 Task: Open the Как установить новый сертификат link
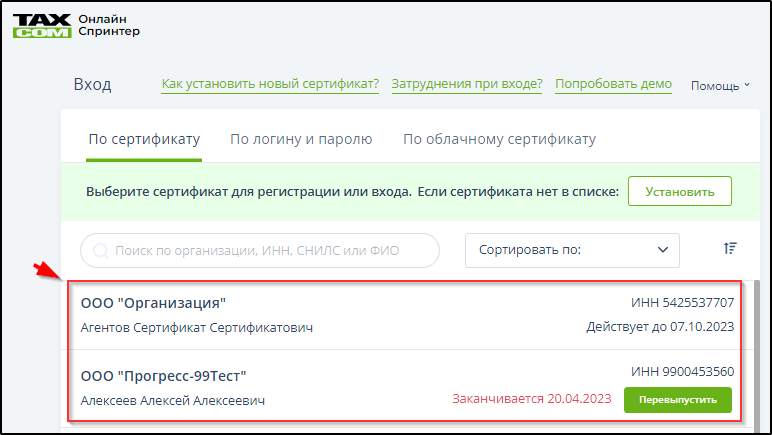(x=270, y=85)
